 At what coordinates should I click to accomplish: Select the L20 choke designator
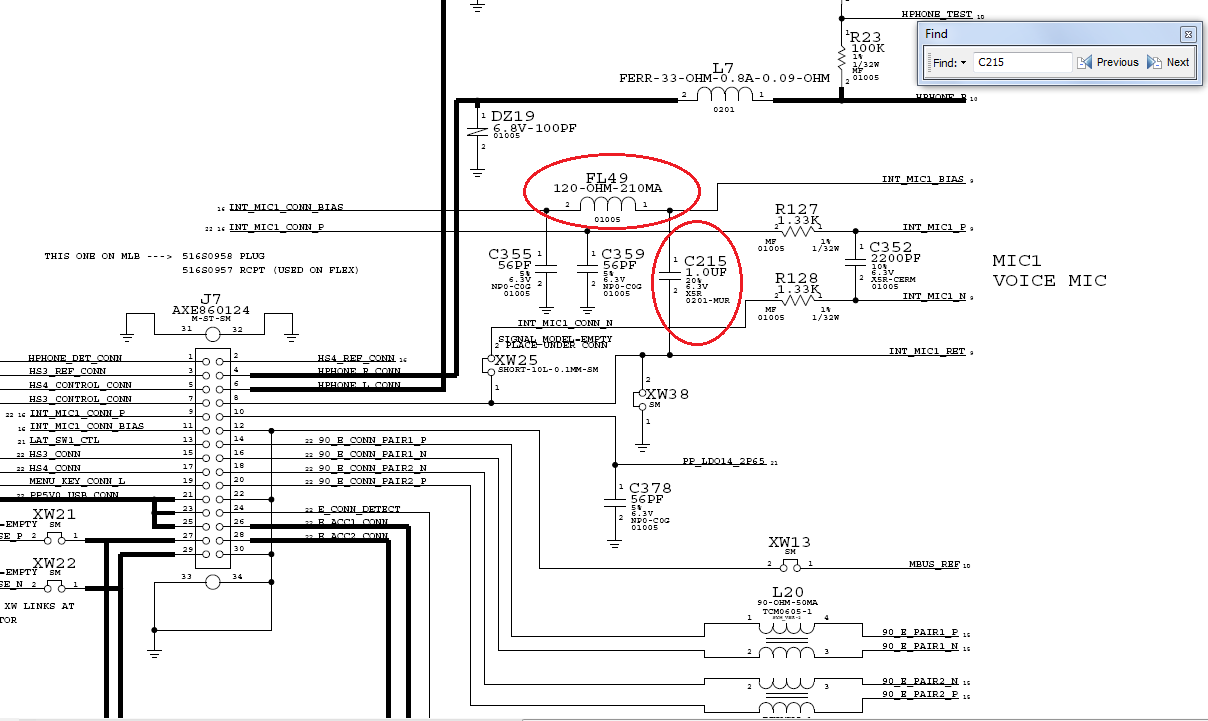788,592
